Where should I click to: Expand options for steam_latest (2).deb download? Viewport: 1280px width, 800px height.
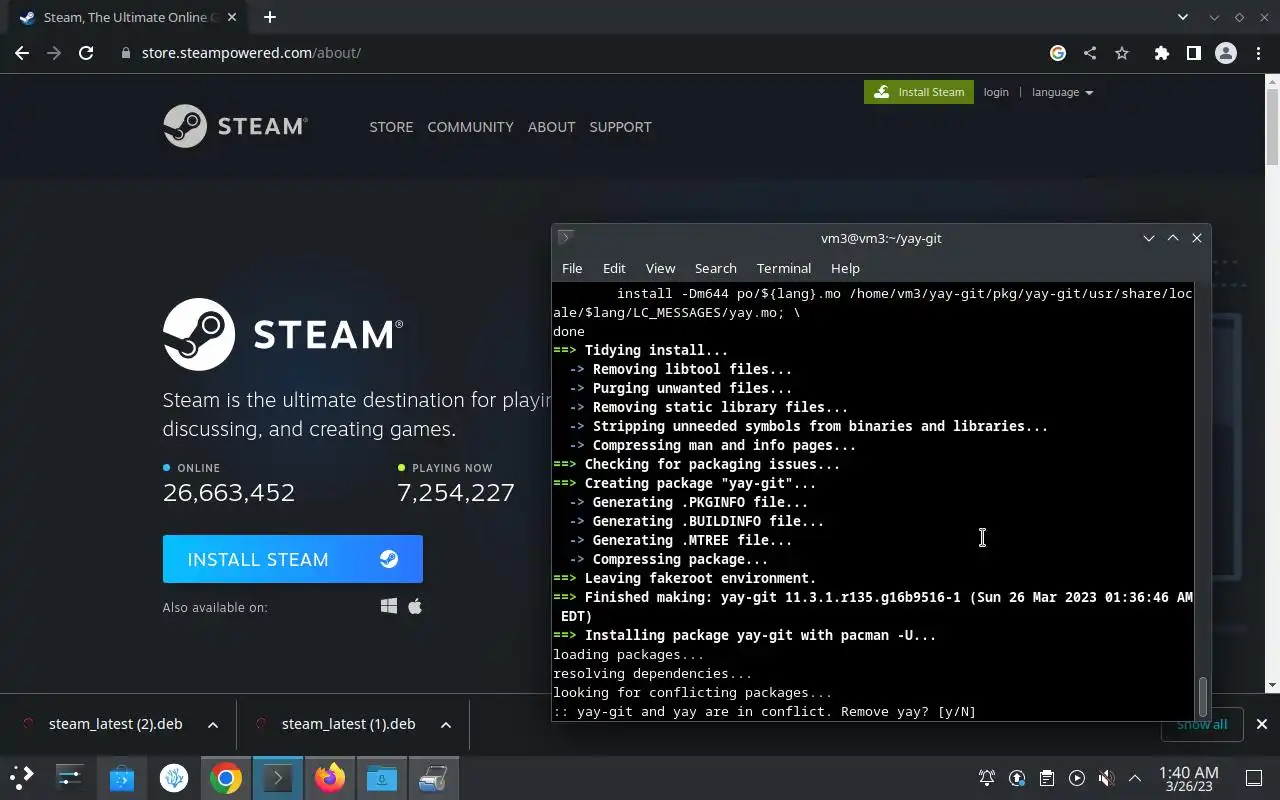pos(213,724)
